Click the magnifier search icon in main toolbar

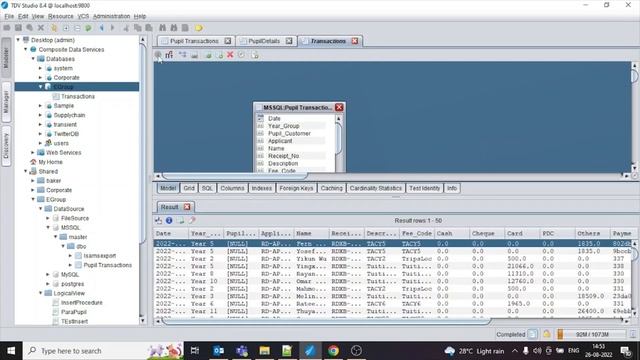(x=29, y=28)
